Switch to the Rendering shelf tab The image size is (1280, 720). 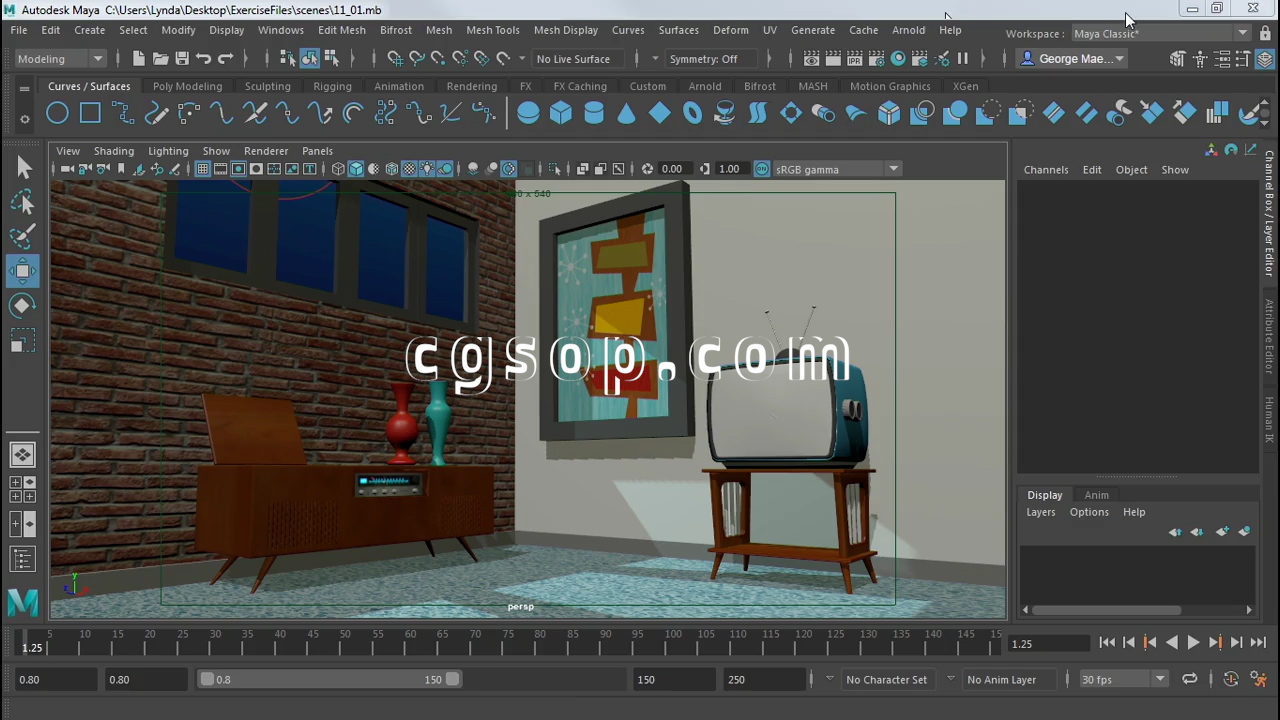click(x=472, y=86)
